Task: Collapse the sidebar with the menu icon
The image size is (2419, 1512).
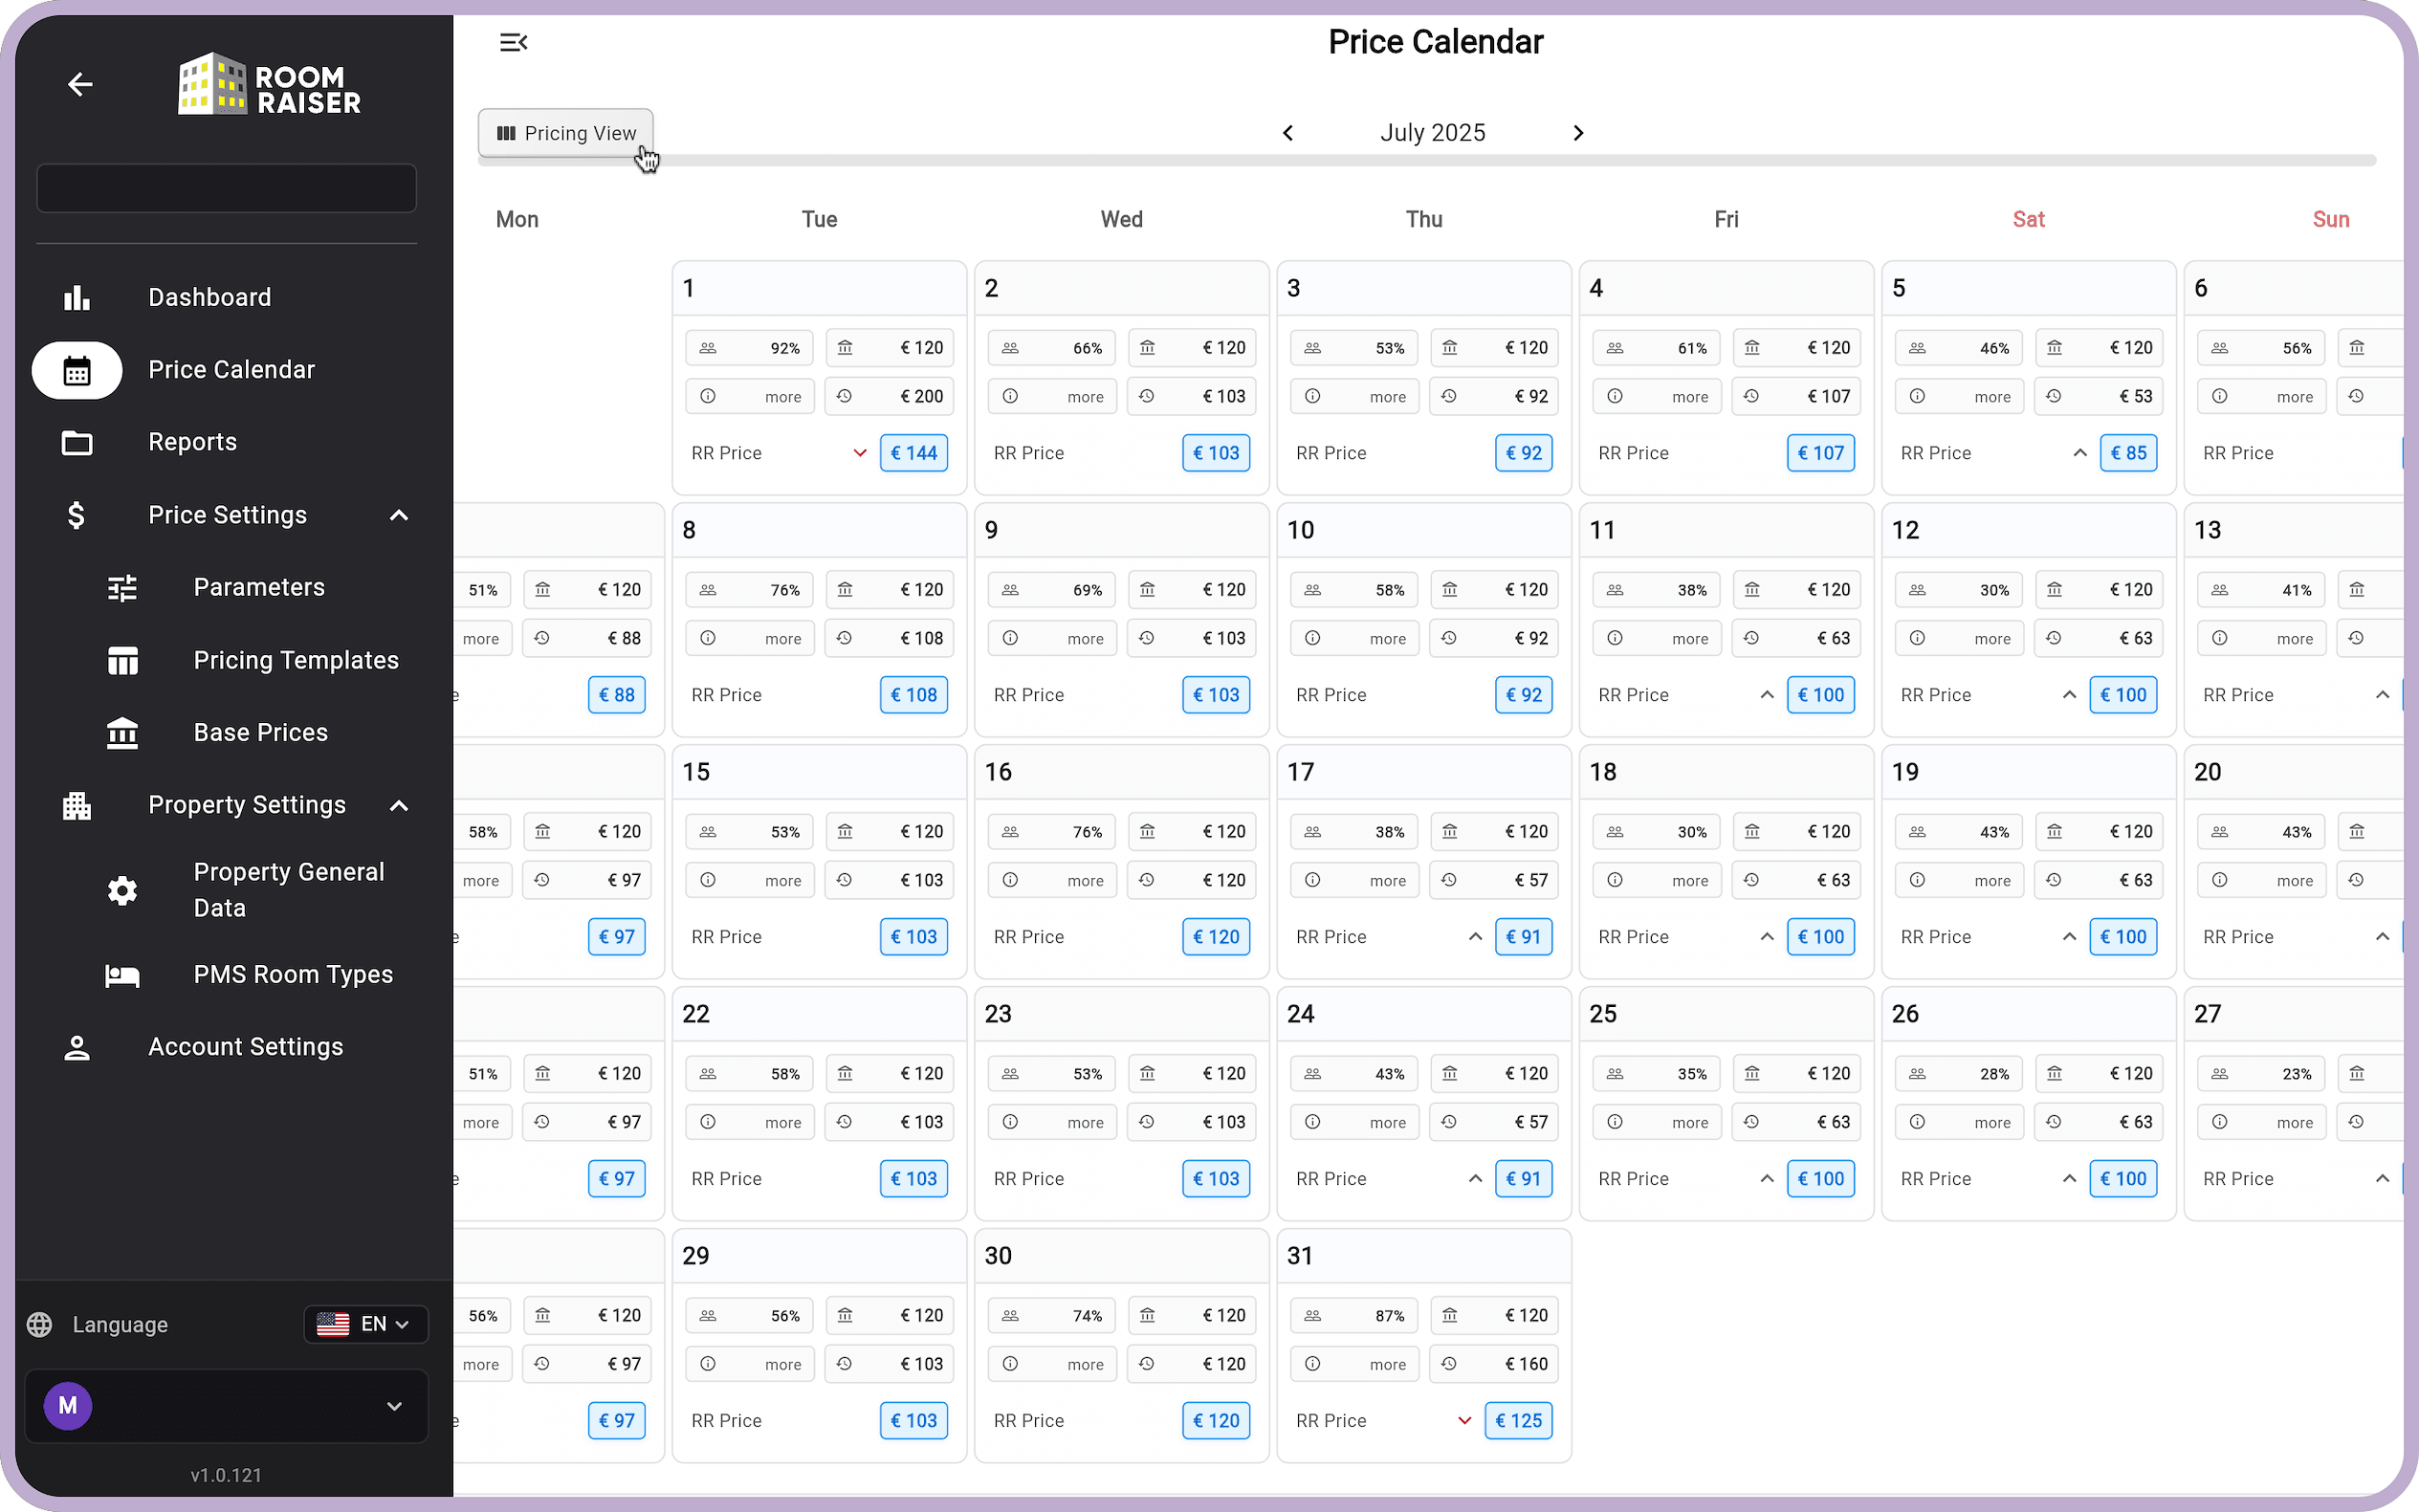Action: (x=513, y=42)
